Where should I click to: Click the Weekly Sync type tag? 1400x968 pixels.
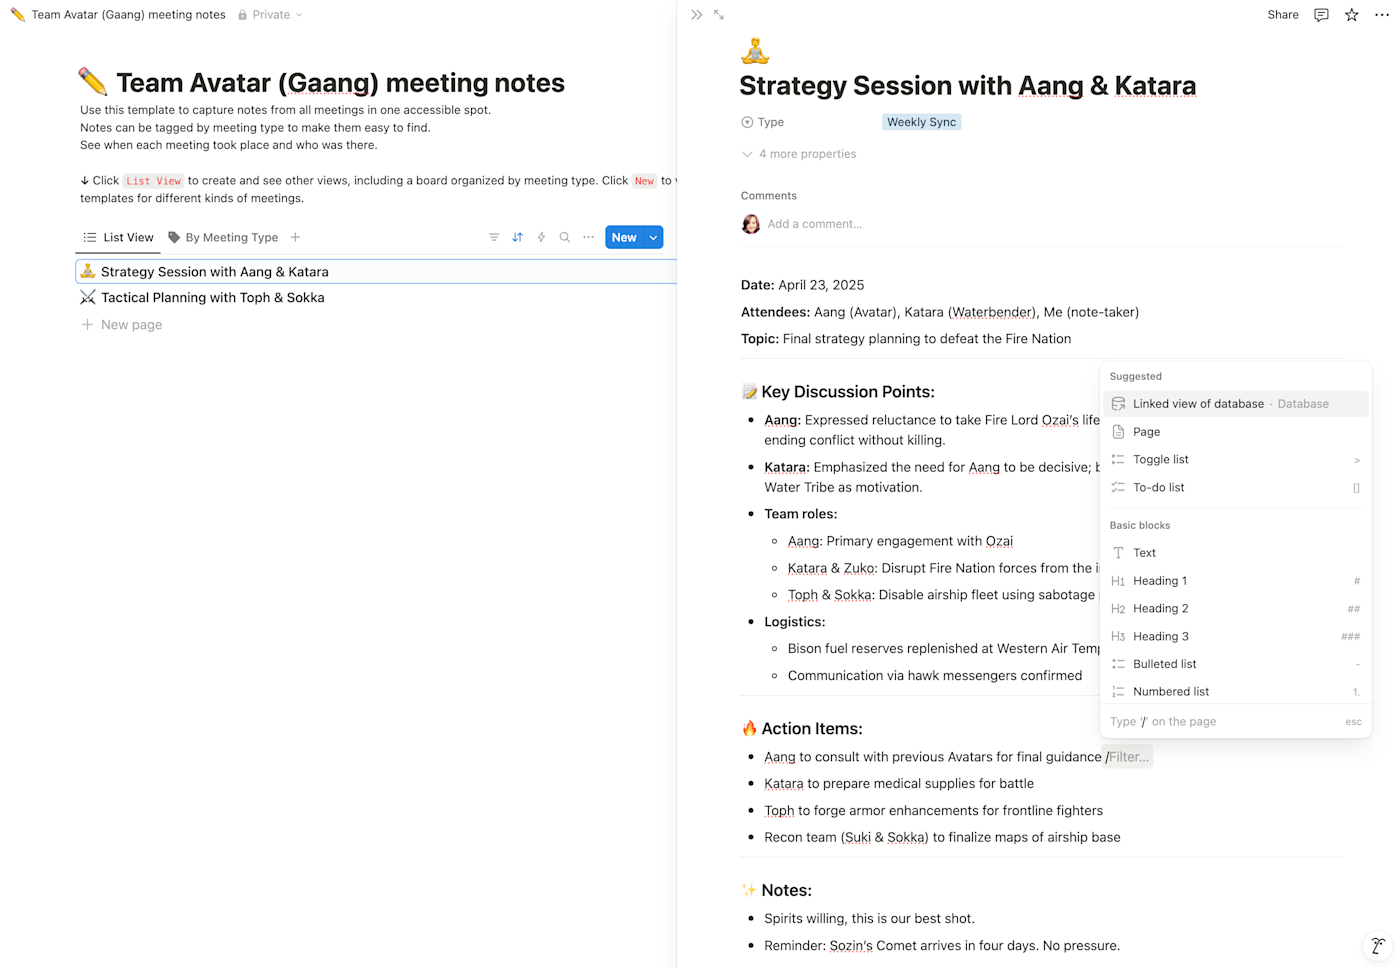921,122
